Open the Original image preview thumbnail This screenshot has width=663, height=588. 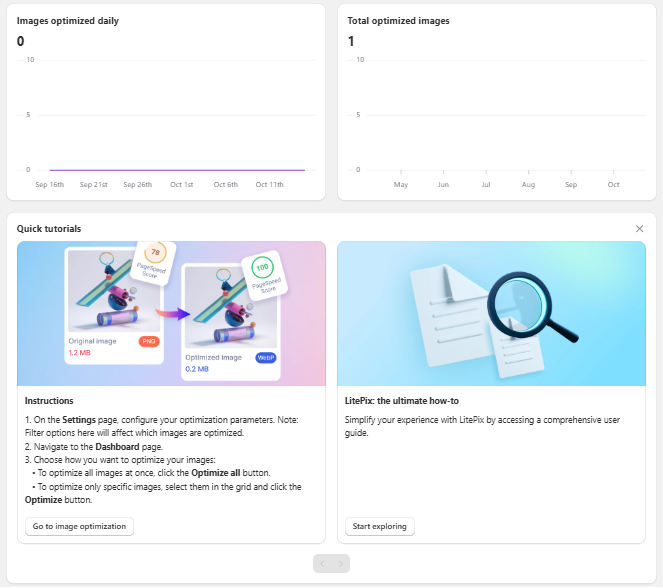111,289
